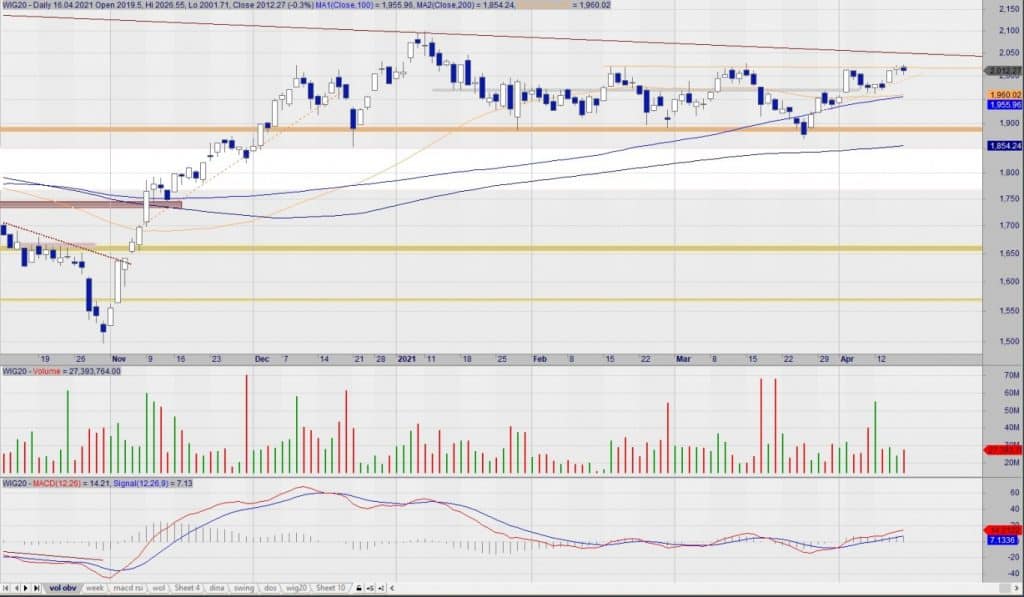
Task: Jump to the last sheet tab arrow
Action: pyautogui.click(x=37, y=588)
